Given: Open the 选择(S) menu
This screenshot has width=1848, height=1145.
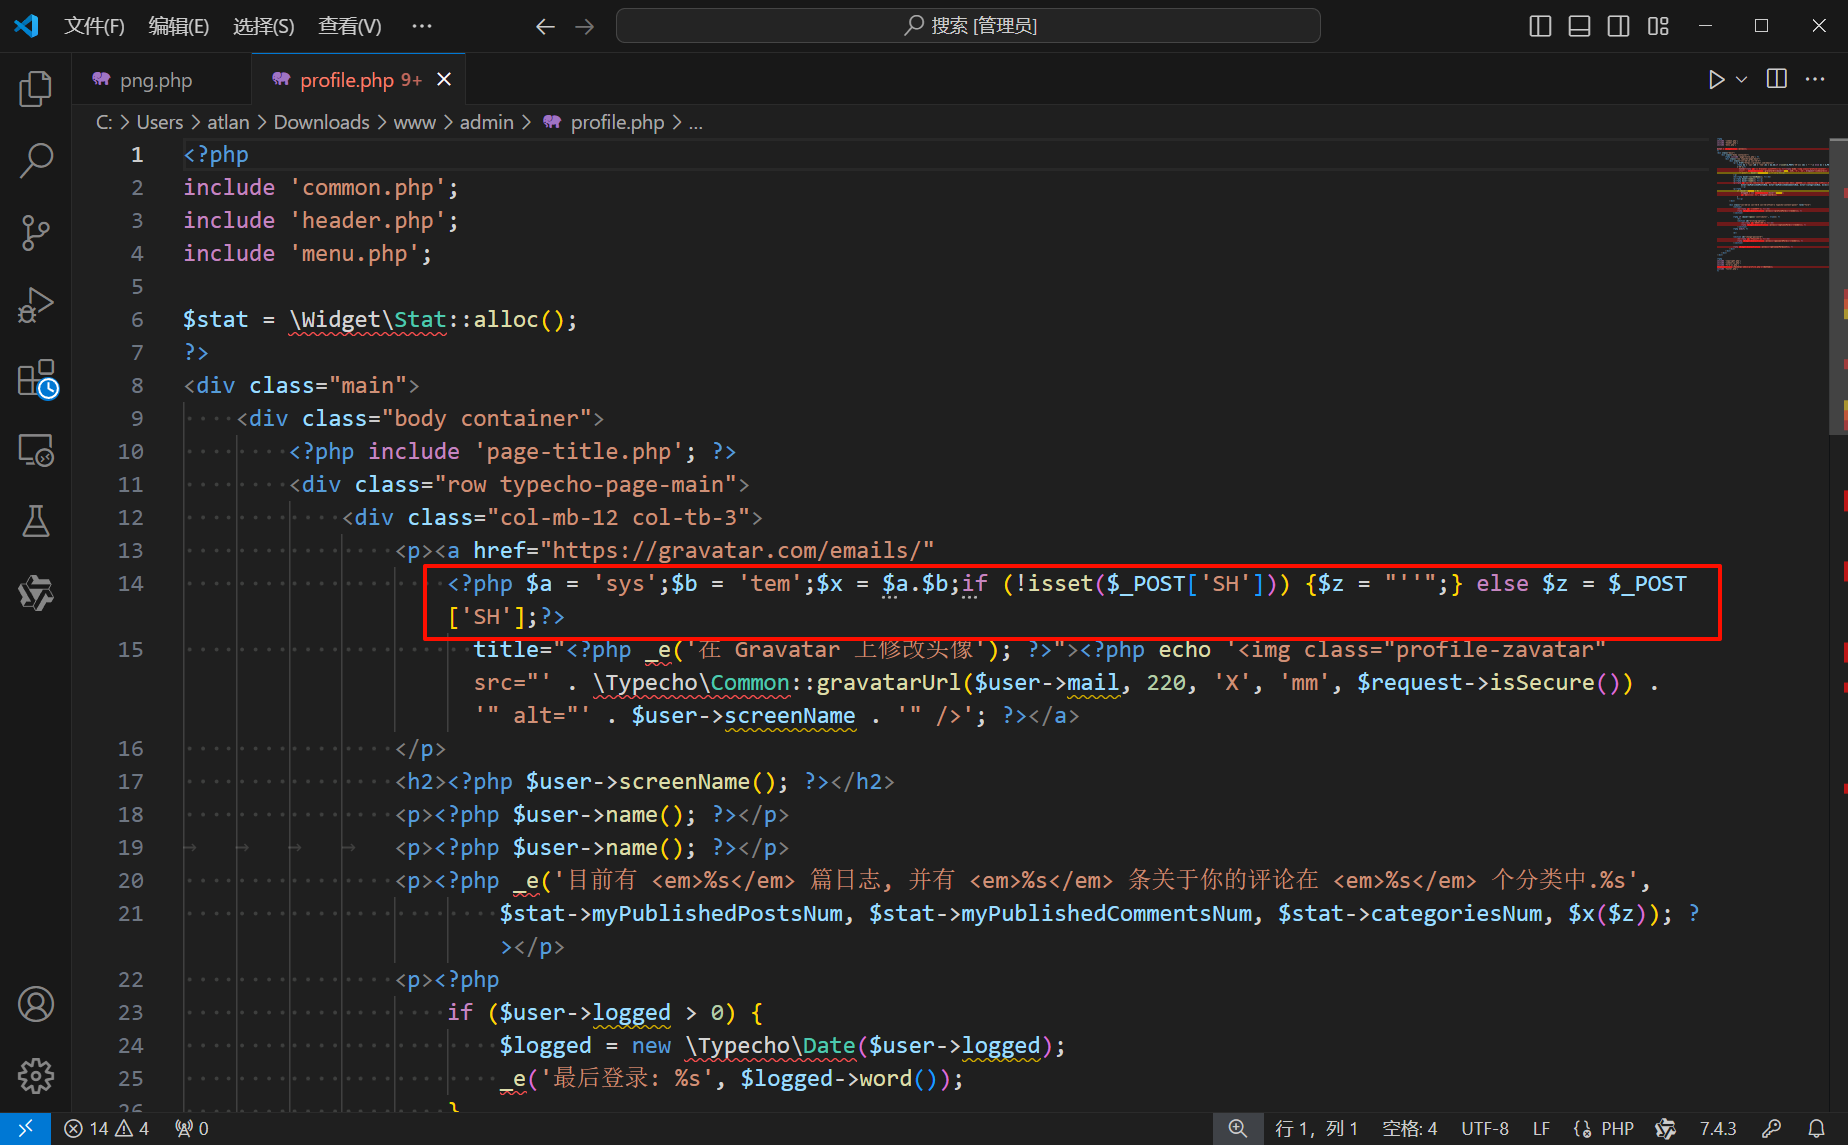Looking at the screenshot, I should (263, 26).
